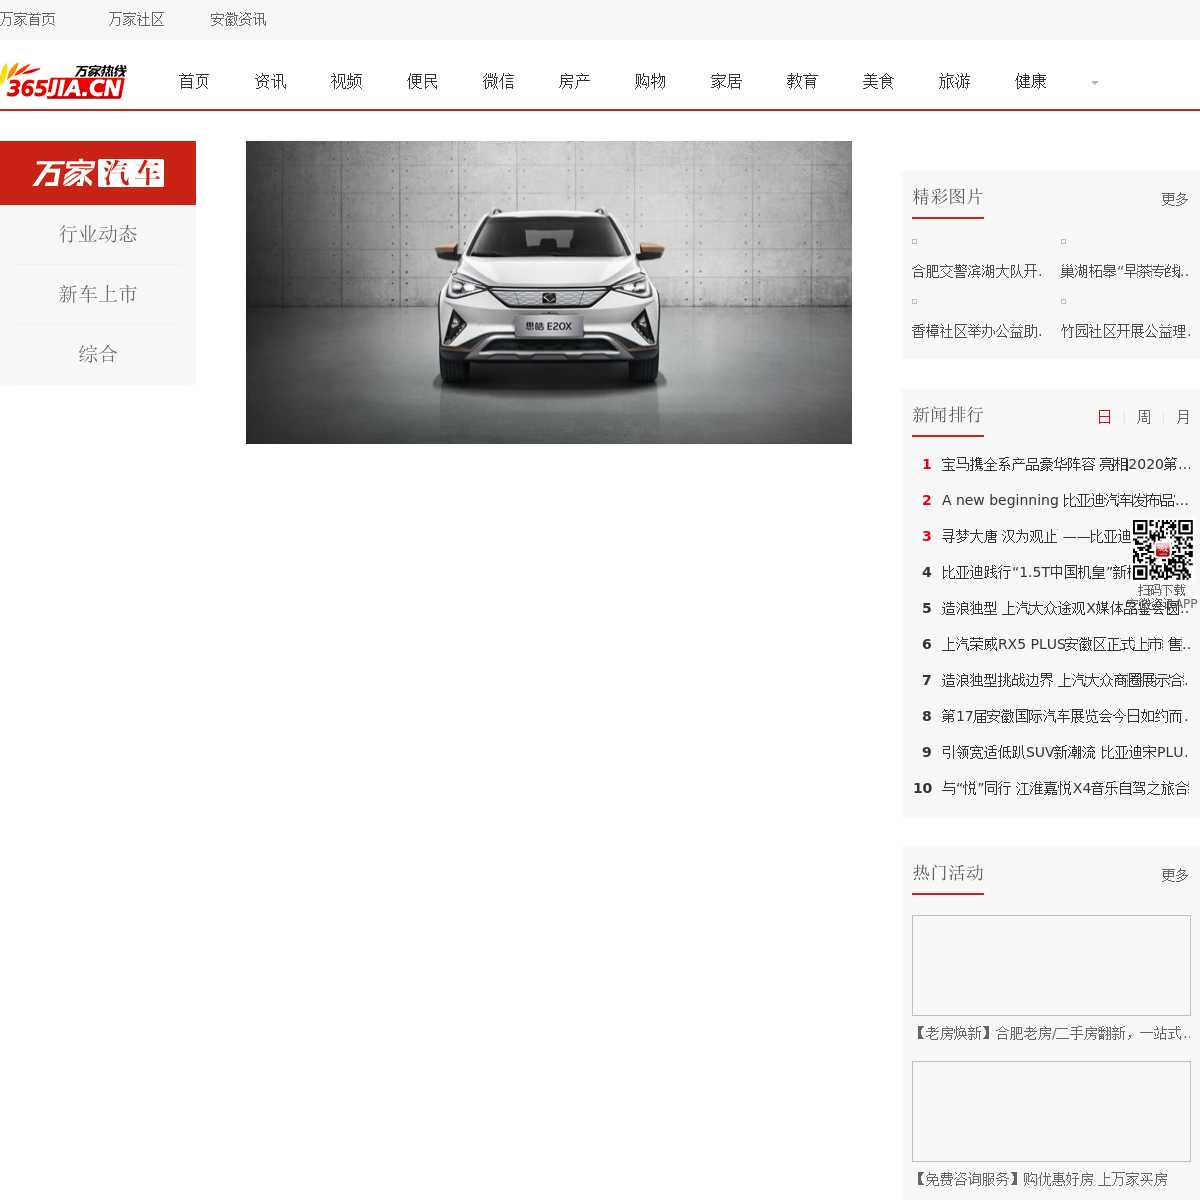Select 便民 navigation item
The width and height of the screenshot is (1200, 1200).
point(422,81)
